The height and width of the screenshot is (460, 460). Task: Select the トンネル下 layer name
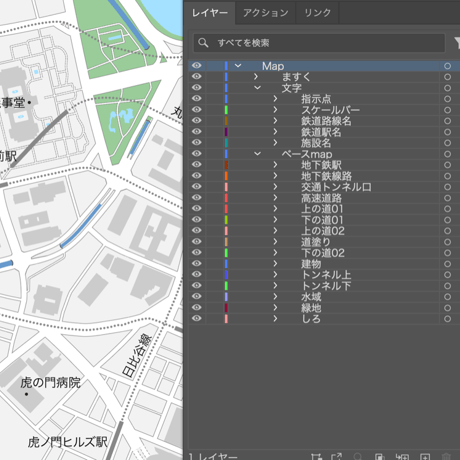(326, 286)
